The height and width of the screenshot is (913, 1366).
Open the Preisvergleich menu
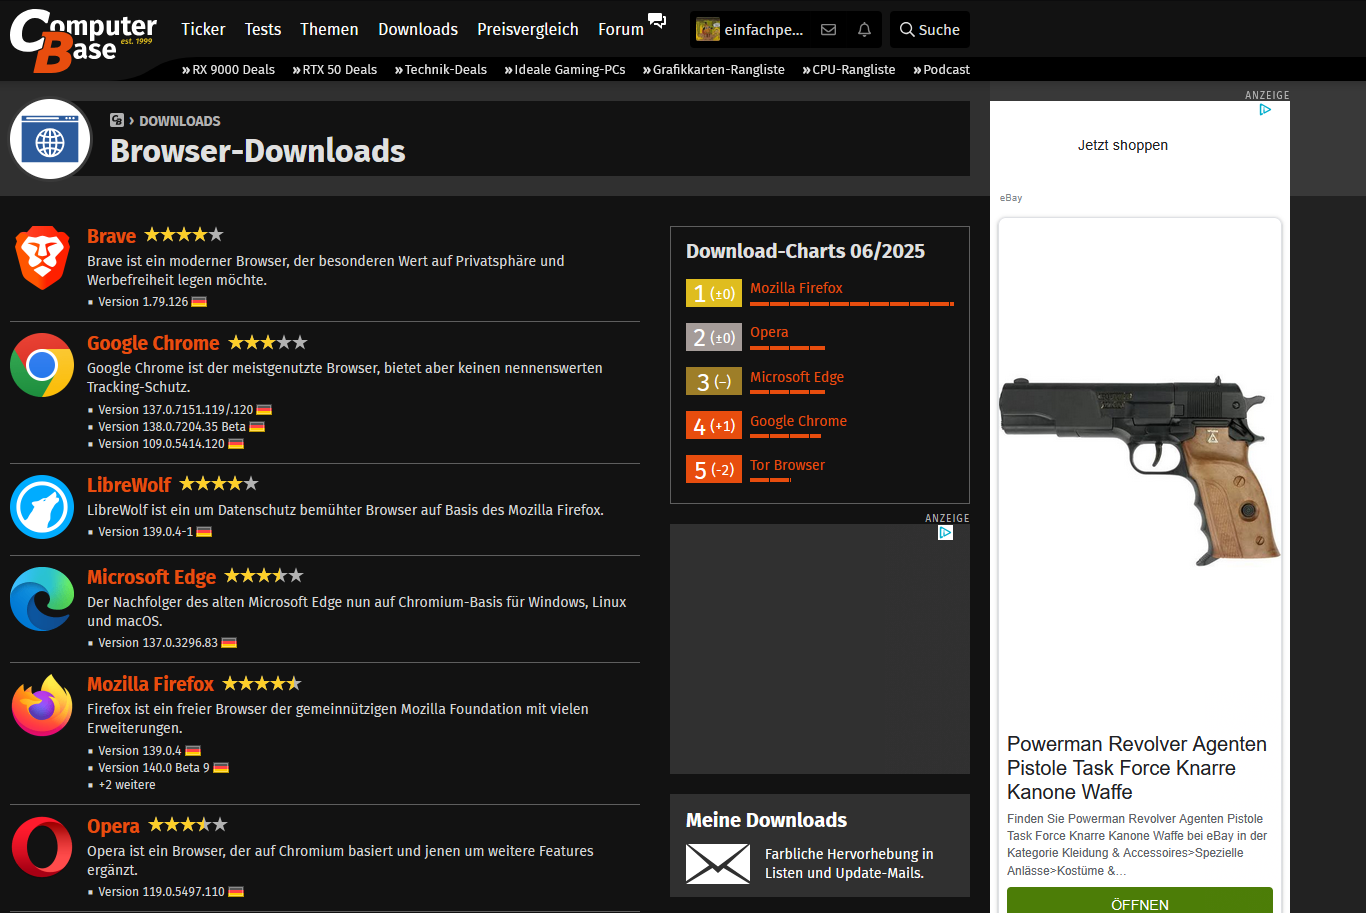(528, 29)
